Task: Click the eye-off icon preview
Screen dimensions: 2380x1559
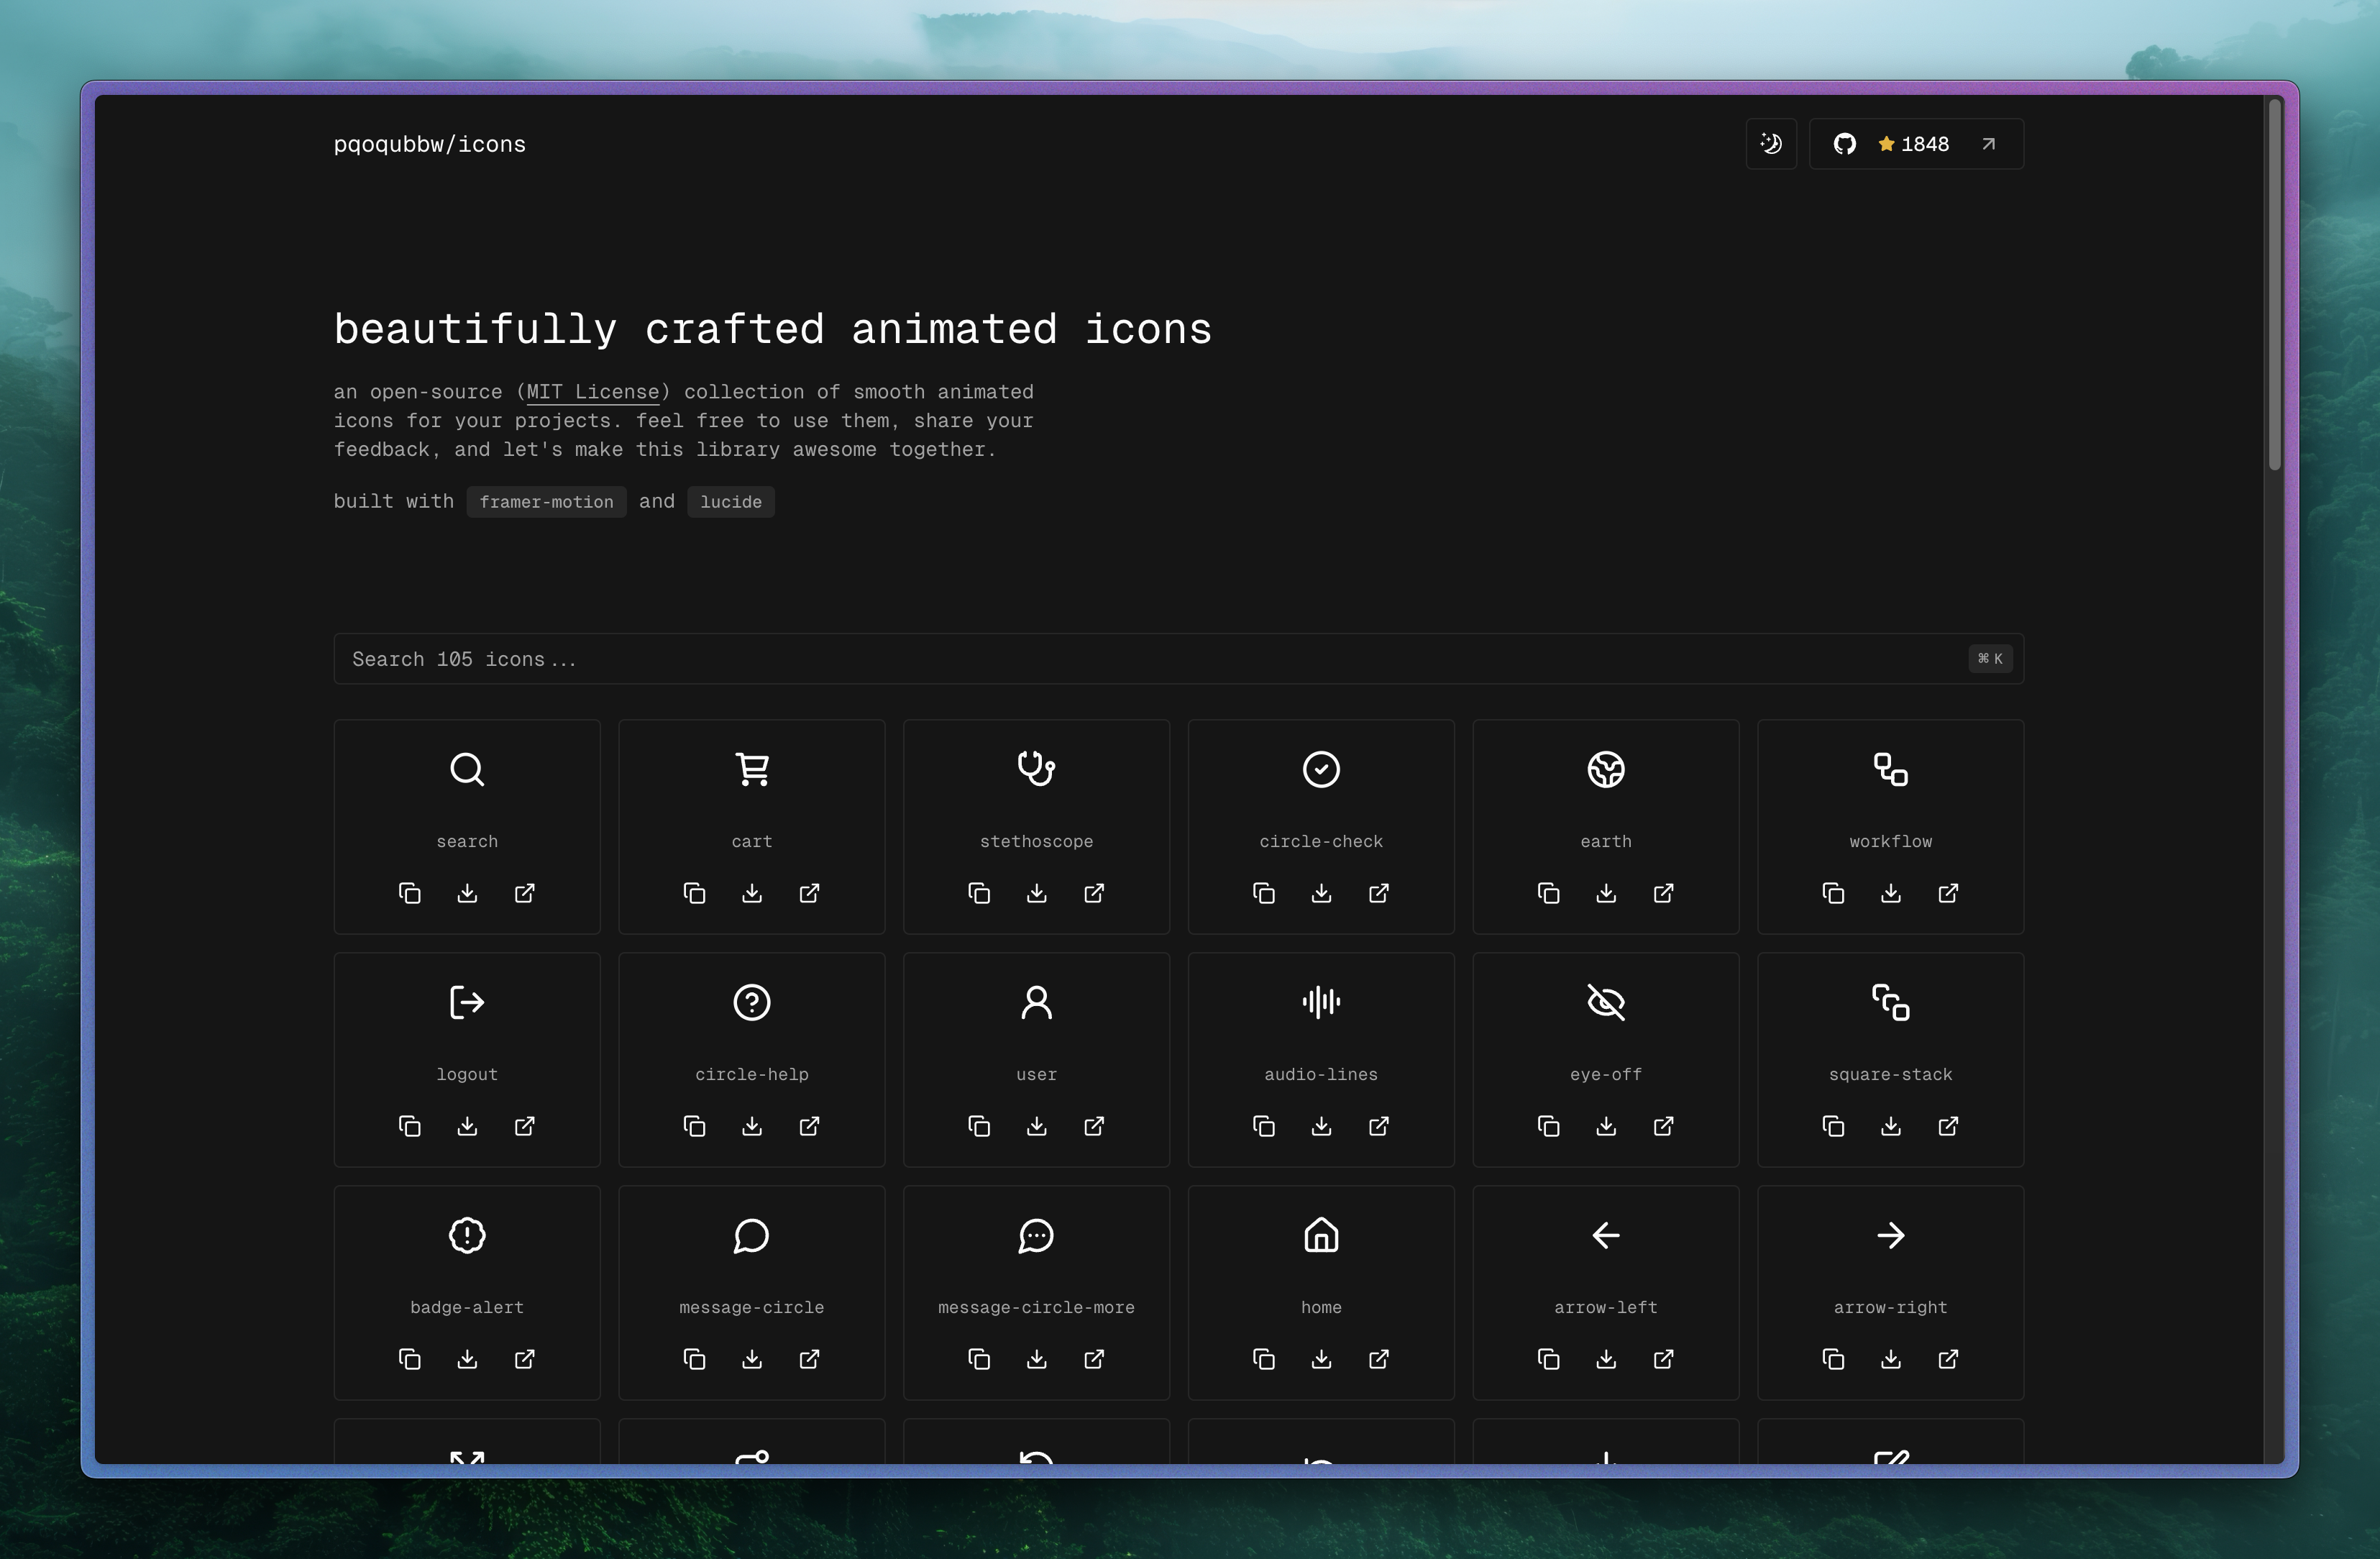Action: click(1606, 1002)
